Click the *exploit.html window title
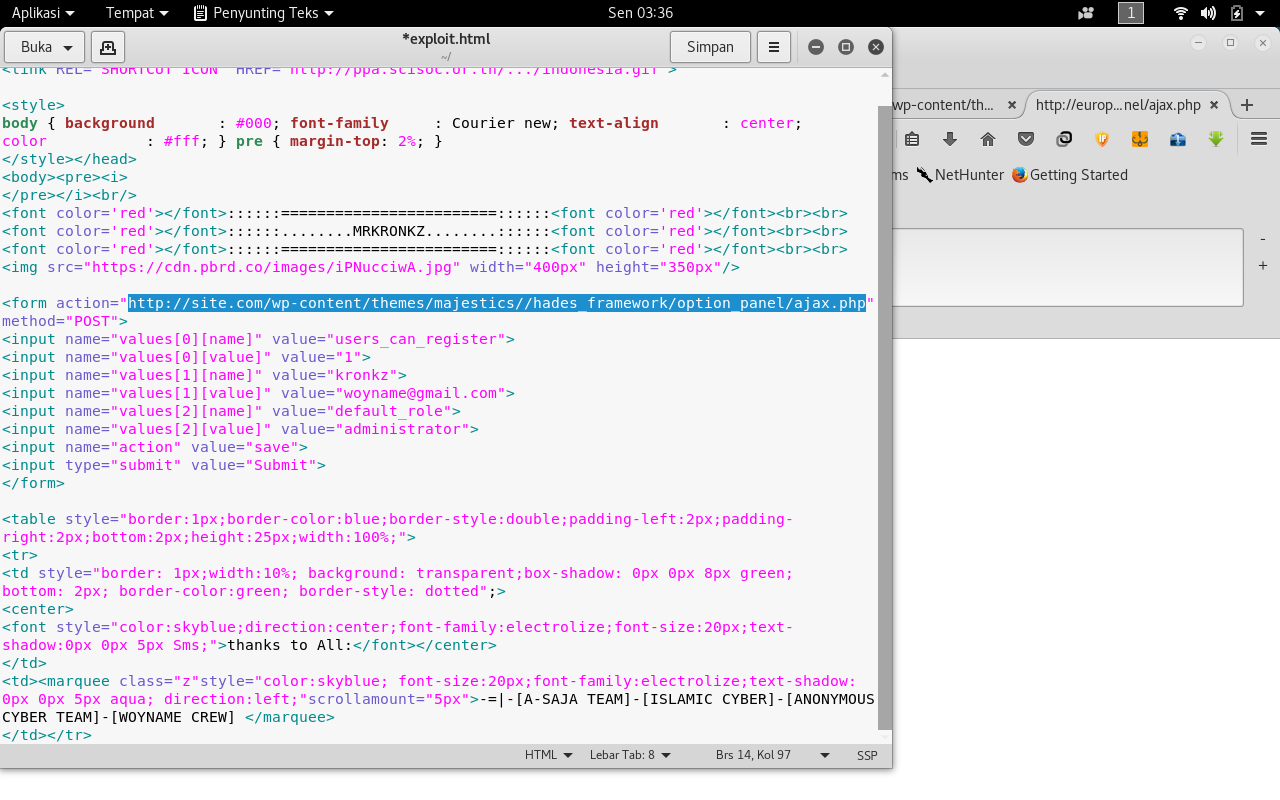 445,40
